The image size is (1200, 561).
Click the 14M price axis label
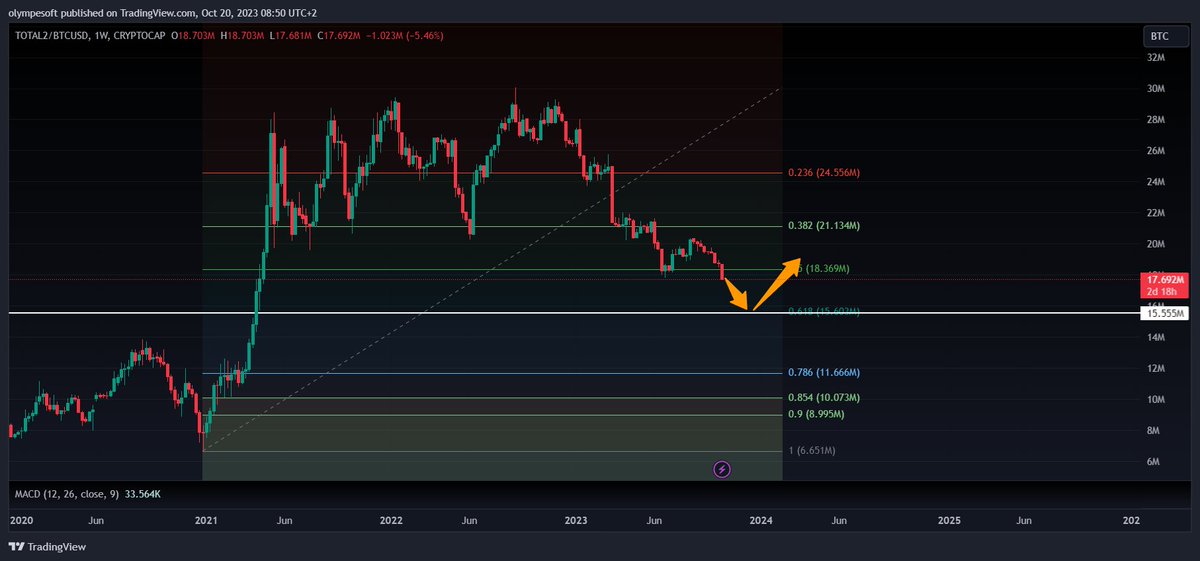(1157, 338)
